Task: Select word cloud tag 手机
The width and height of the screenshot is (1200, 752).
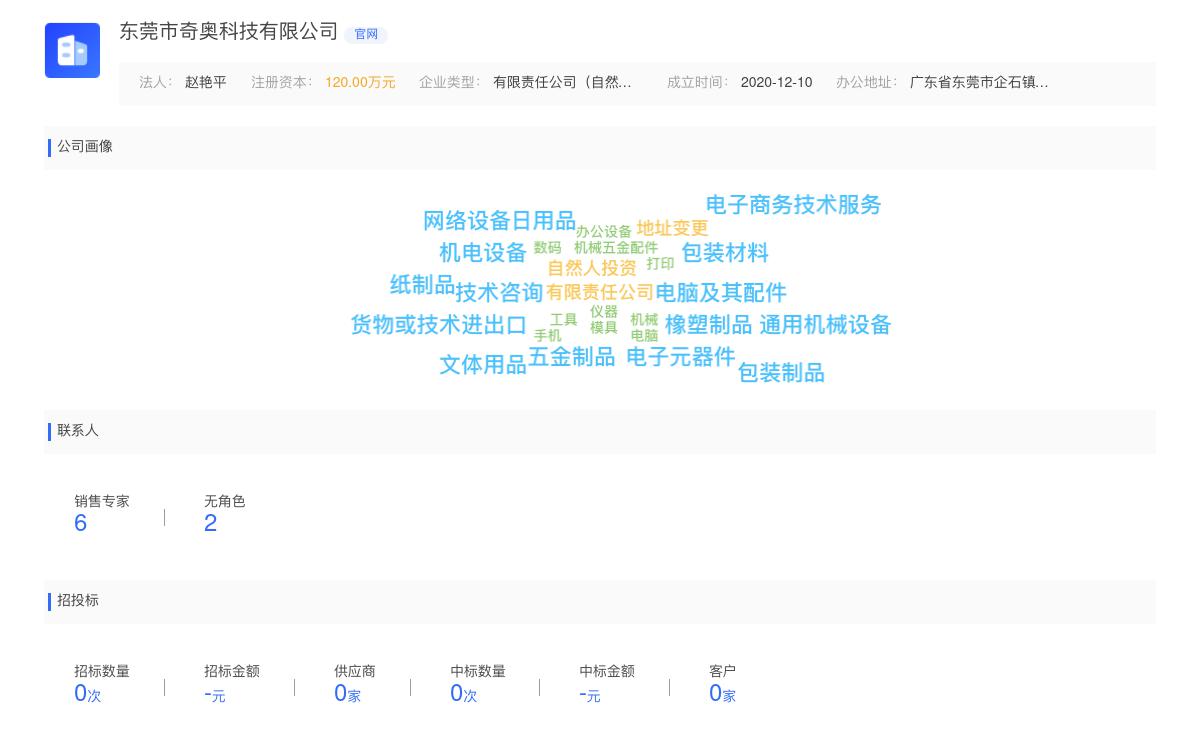Action: point(548,336)
